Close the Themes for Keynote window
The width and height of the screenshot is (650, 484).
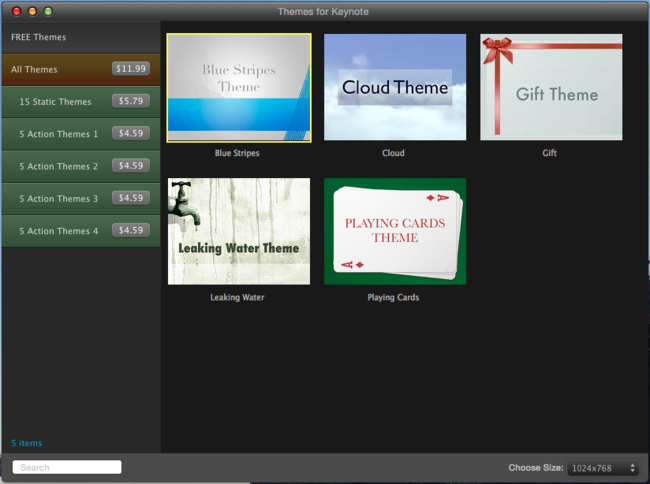(17, 11)
